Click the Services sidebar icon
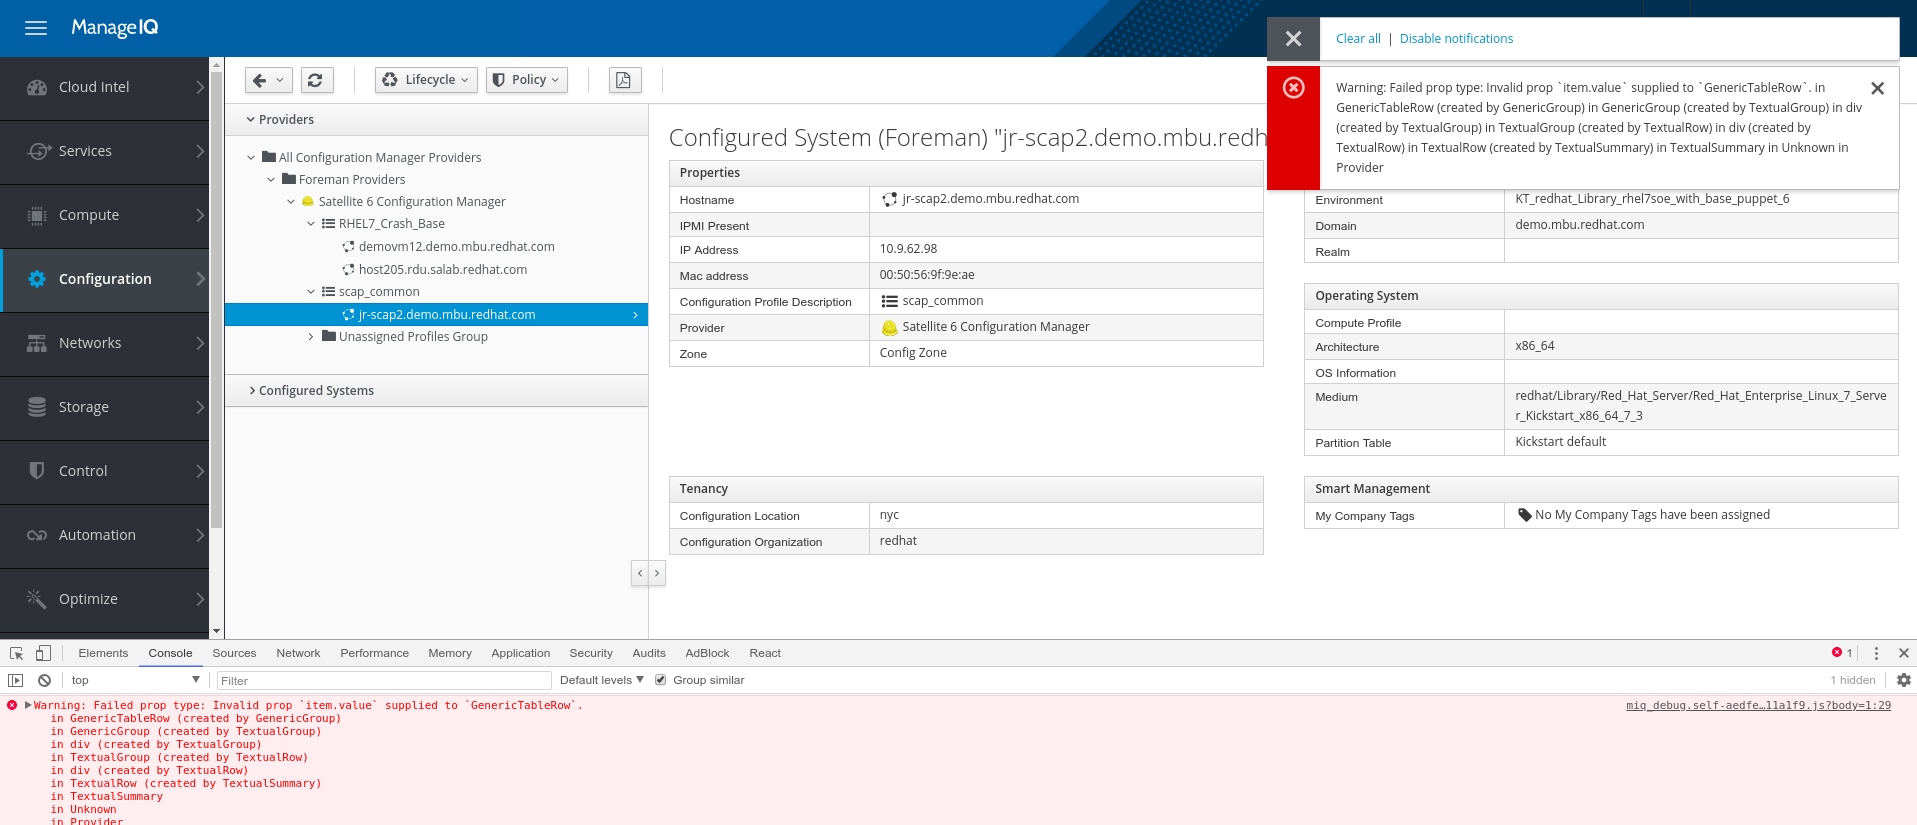This screenshot has width=1917, height=825. (37, 151)
